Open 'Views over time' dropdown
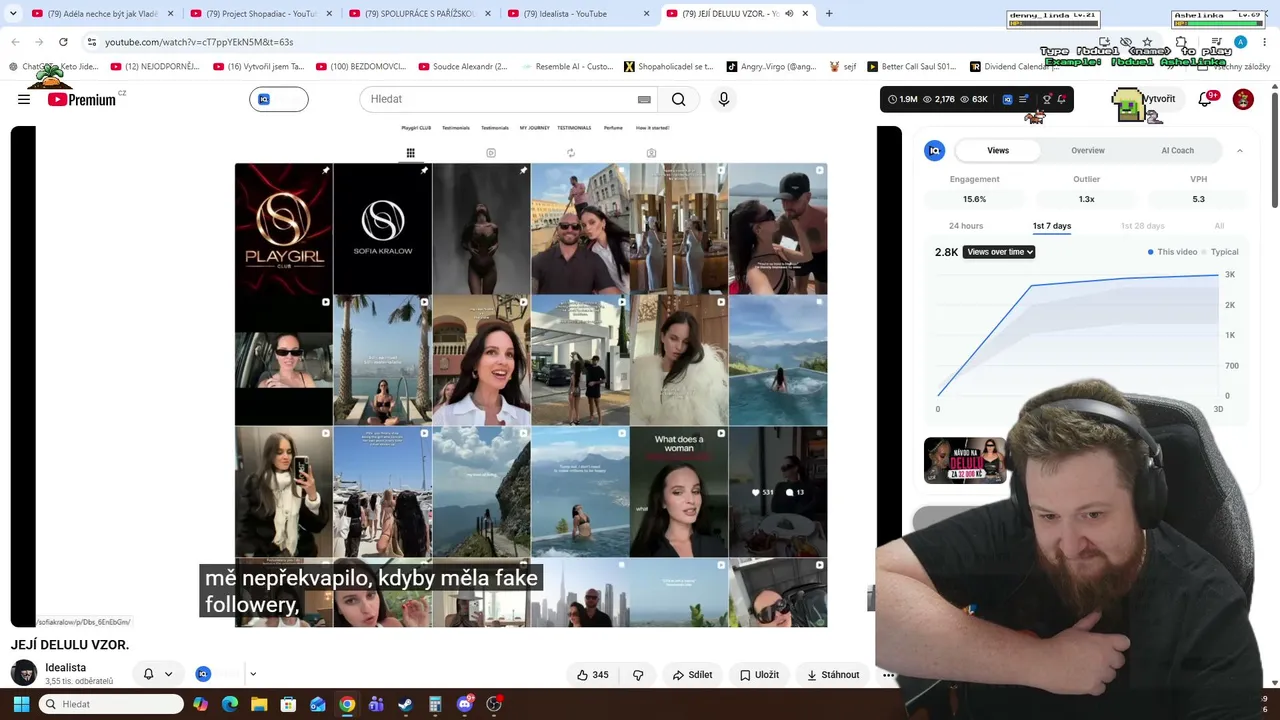The width and height of the screenshot is (1280, 720). coord(999,252)
